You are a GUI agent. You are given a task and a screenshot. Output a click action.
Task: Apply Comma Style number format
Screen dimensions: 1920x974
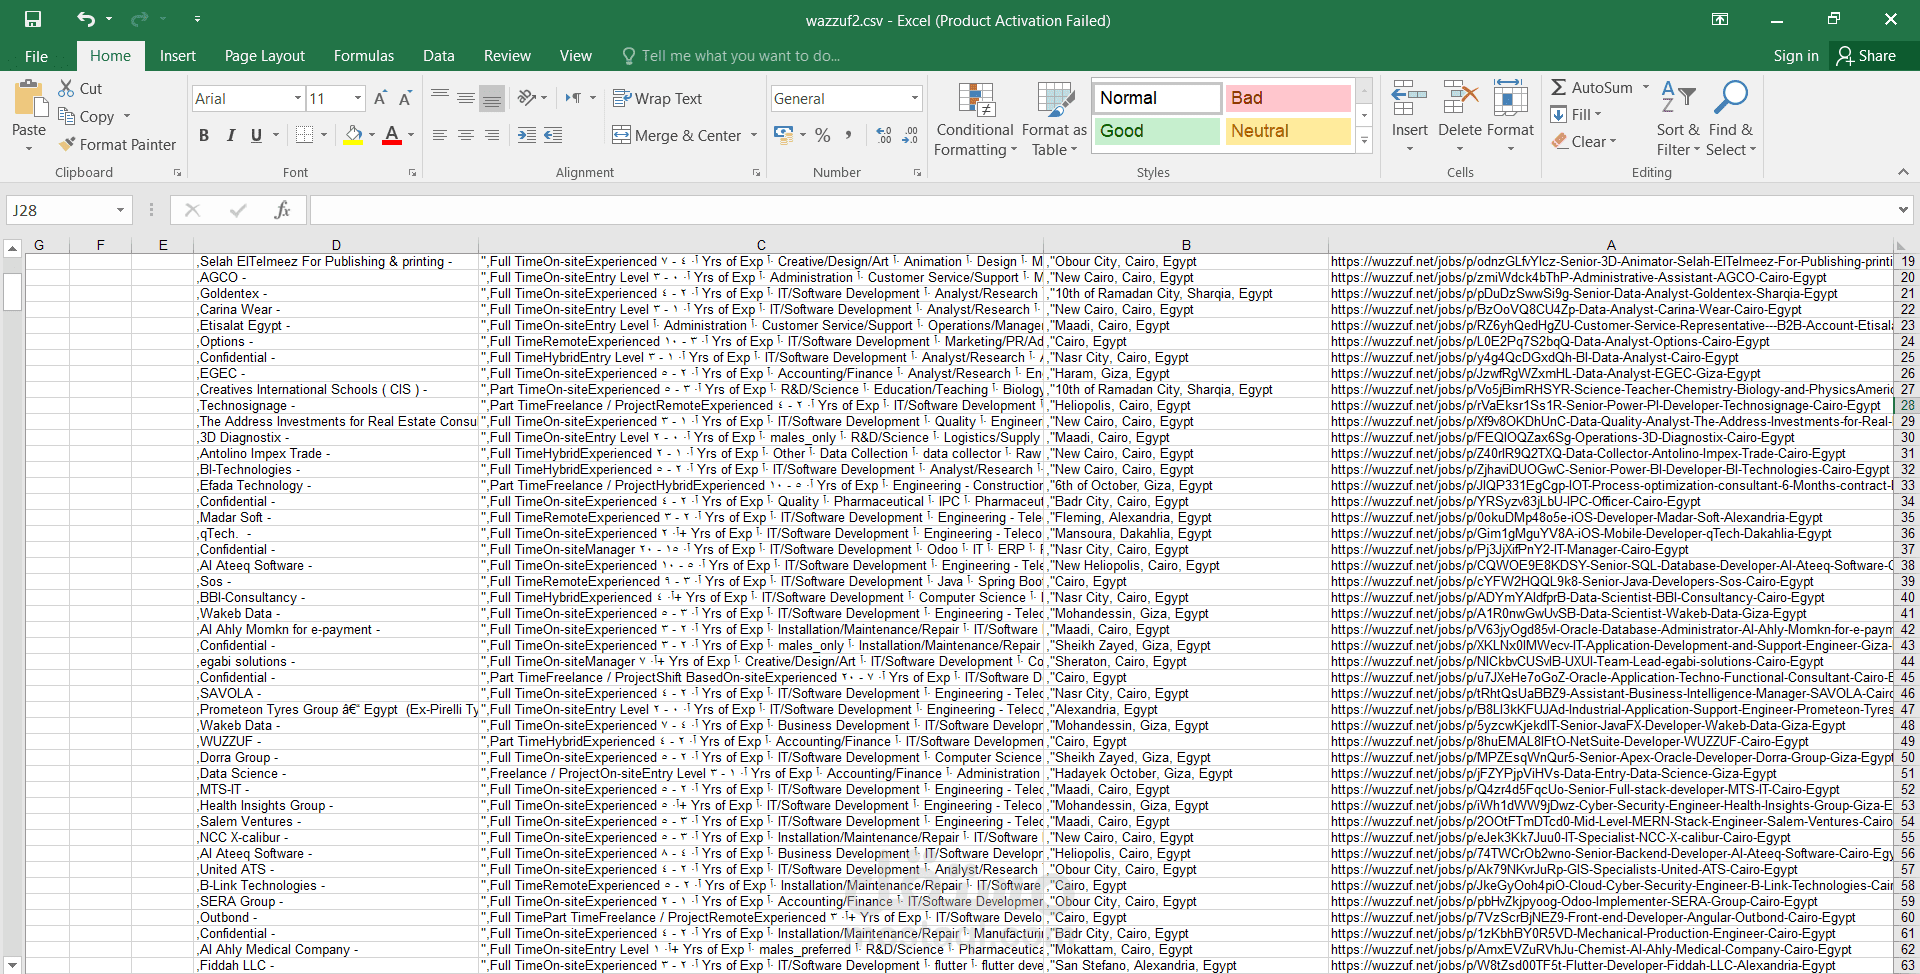[849, 135]
